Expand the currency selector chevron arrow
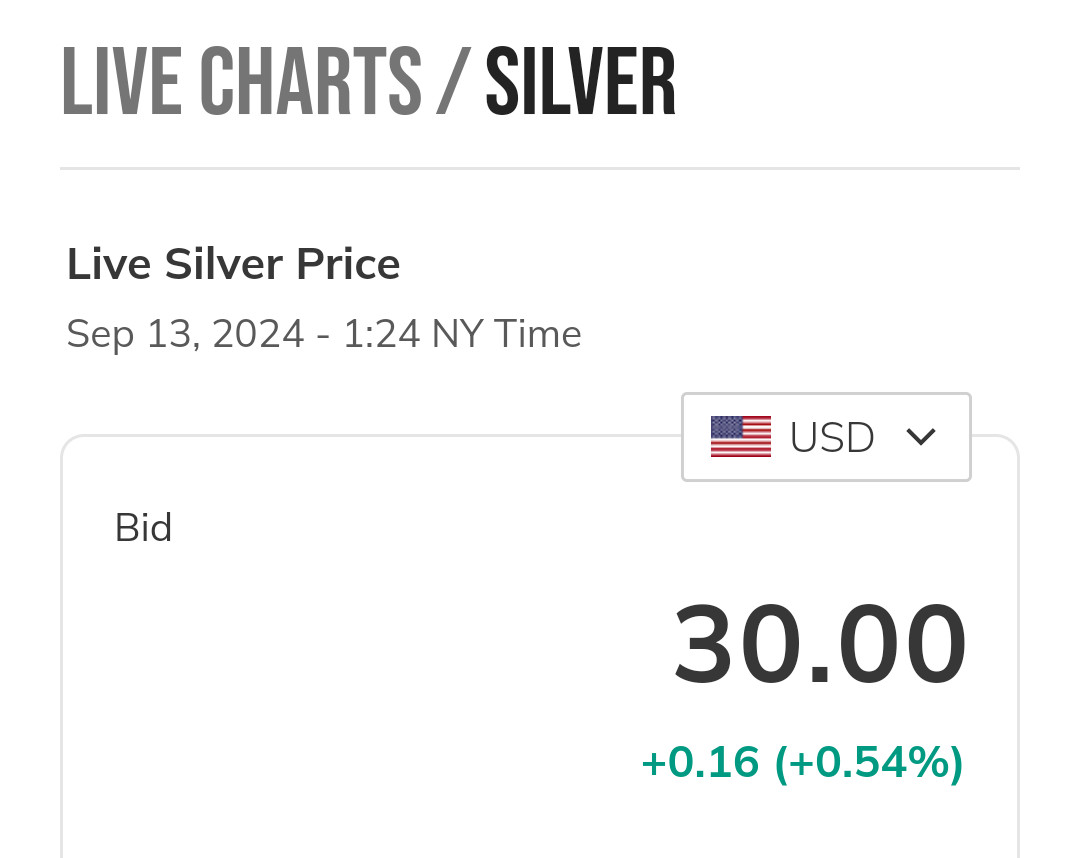This screenshot has width=1080, height=858. (x=920, y=437)
